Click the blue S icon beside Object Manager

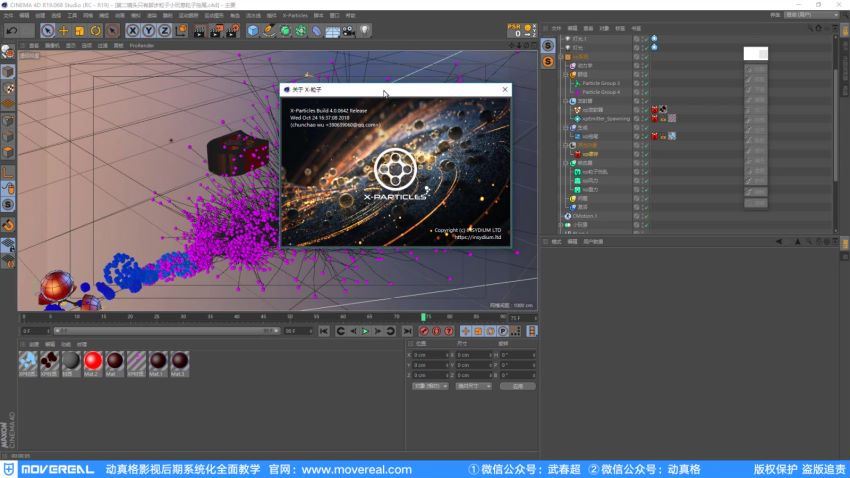pos(548,46)
